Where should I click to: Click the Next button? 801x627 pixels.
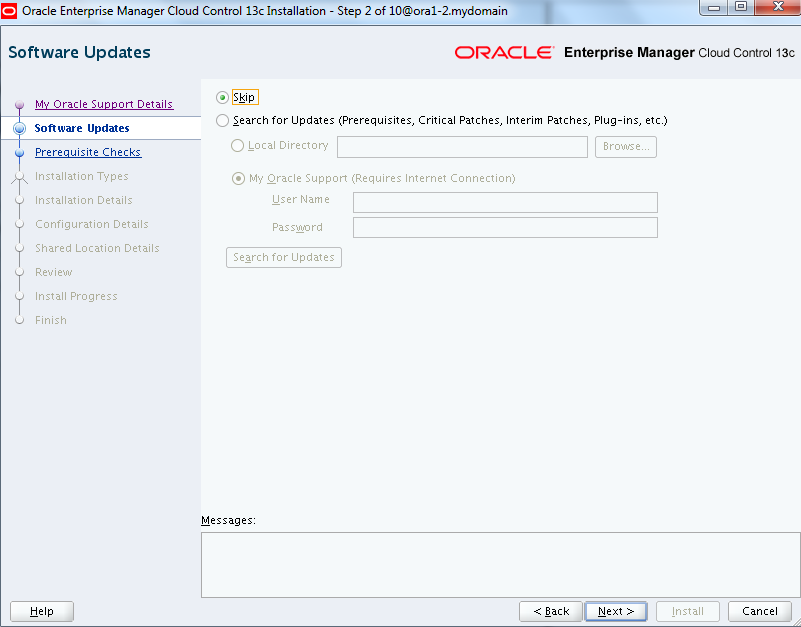616,611
